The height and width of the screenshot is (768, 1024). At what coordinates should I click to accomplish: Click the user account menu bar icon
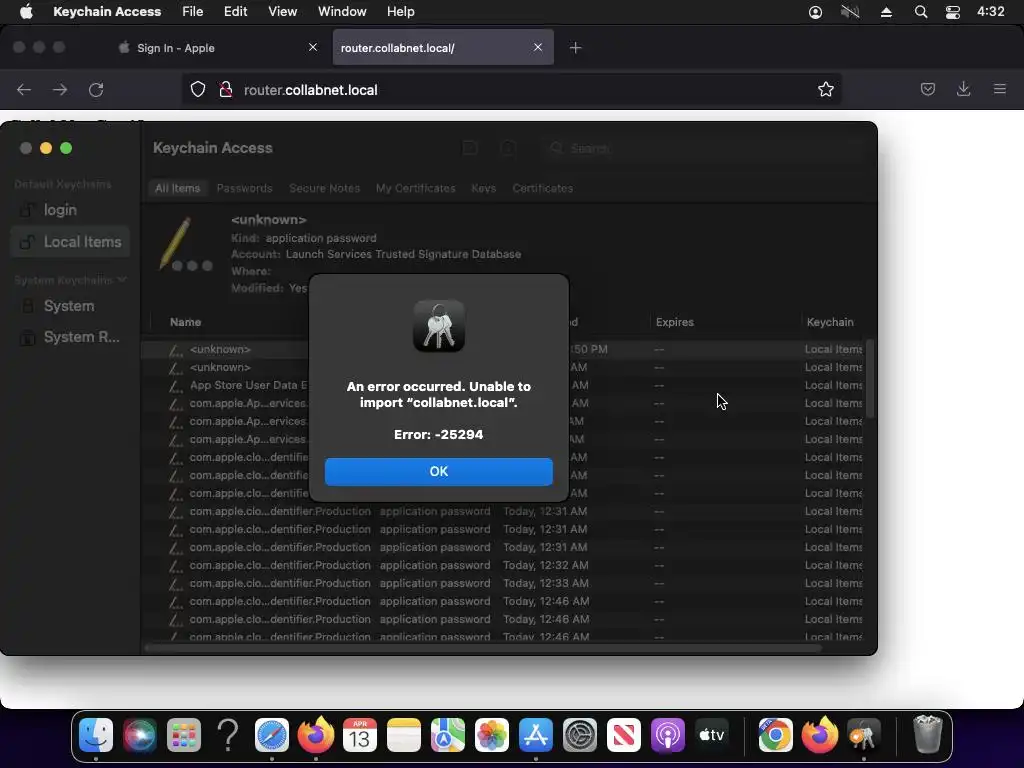click(815, 12)
